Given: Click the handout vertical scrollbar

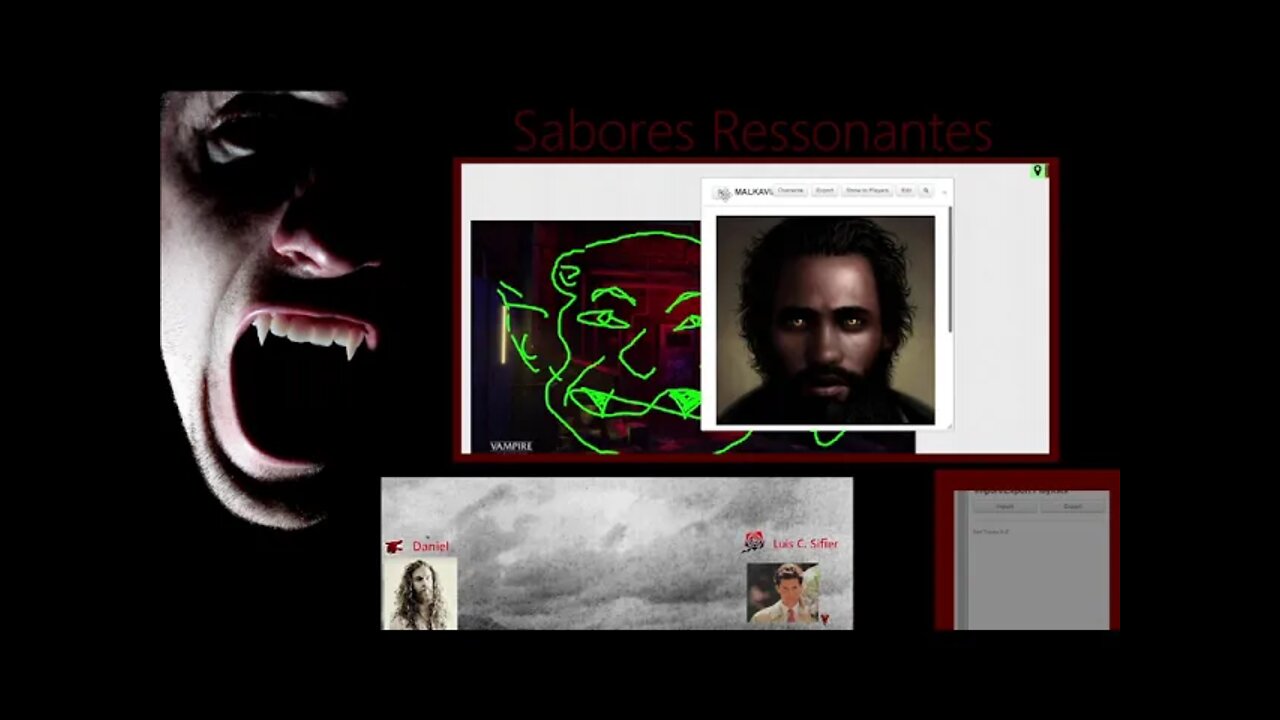Looking at the screenshot, I should 950,270.
